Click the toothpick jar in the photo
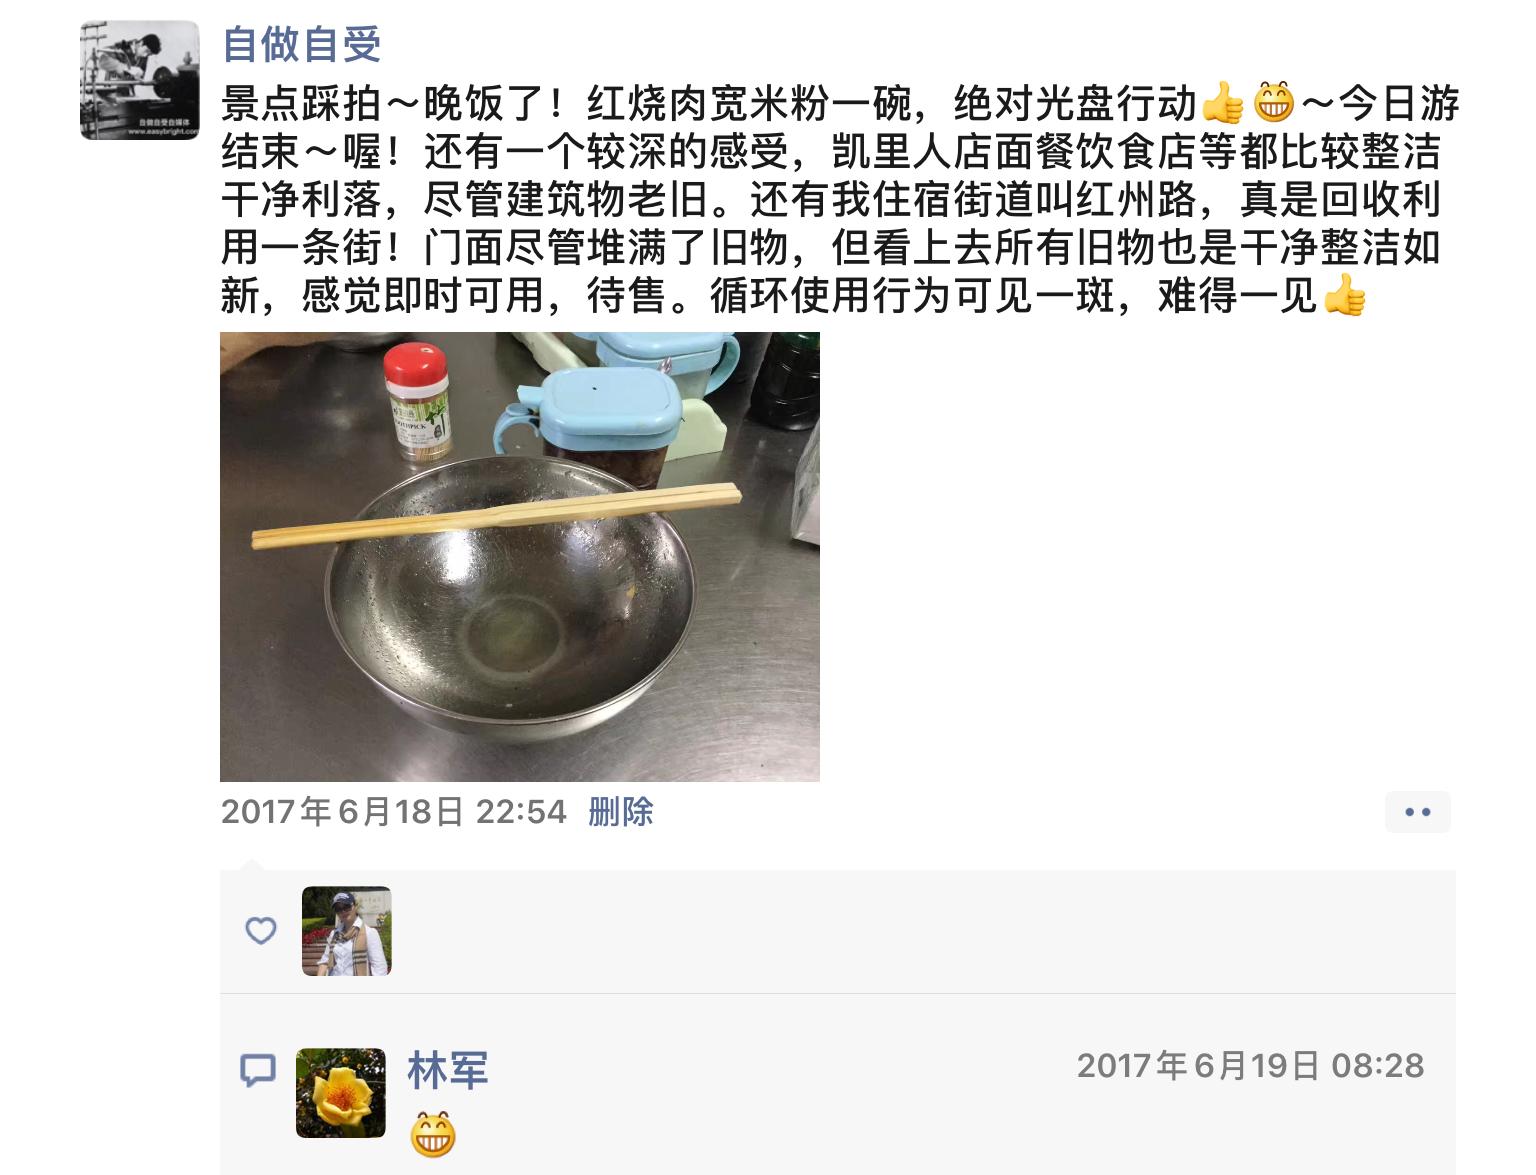Screen dimensions: 1536x1175 tap(418, 402)
